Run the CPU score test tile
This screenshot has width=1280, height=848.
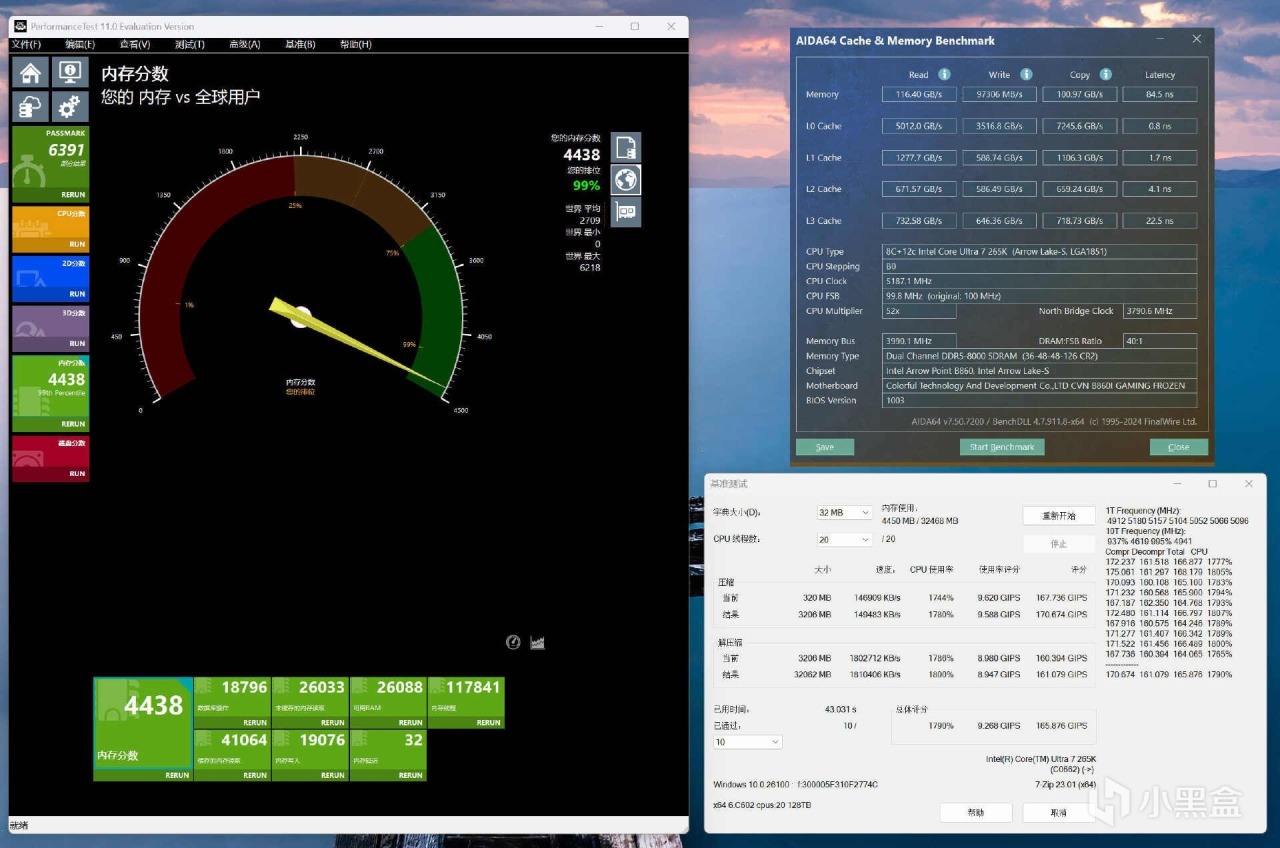[50, 230]
